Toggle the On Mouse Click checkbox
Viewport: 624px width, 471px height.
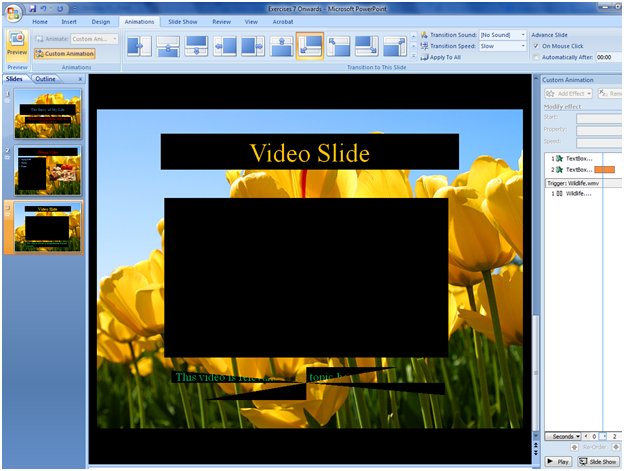[535, 46]
